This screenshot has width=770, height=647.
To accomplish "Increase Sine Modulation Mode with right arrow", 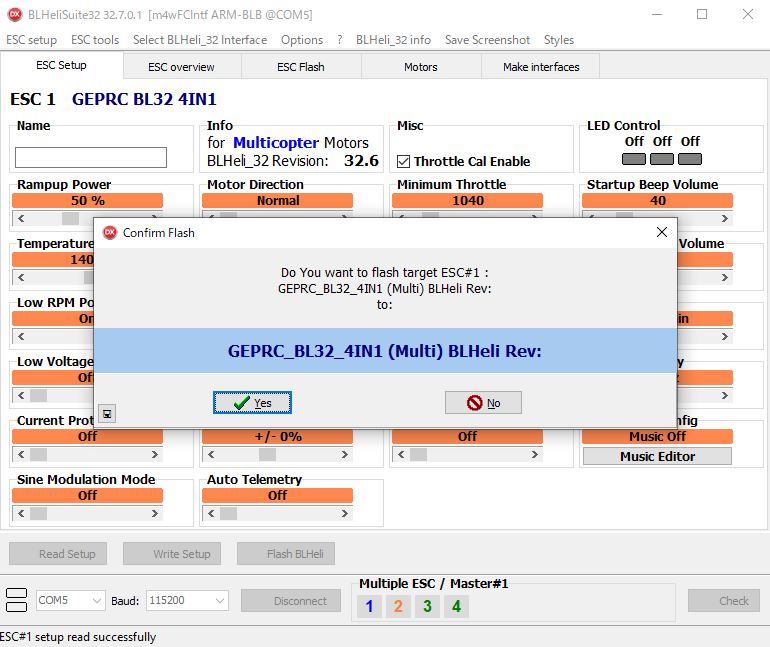I will point(155,513).
